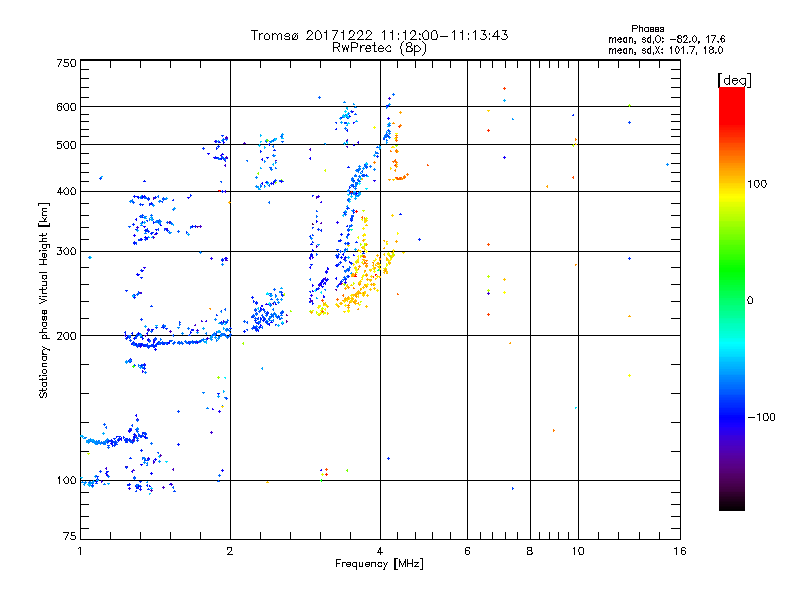This screenshot has width=800, height=600.
Task: Click the y-axis value '75'
Action: [x=70, y=536]
